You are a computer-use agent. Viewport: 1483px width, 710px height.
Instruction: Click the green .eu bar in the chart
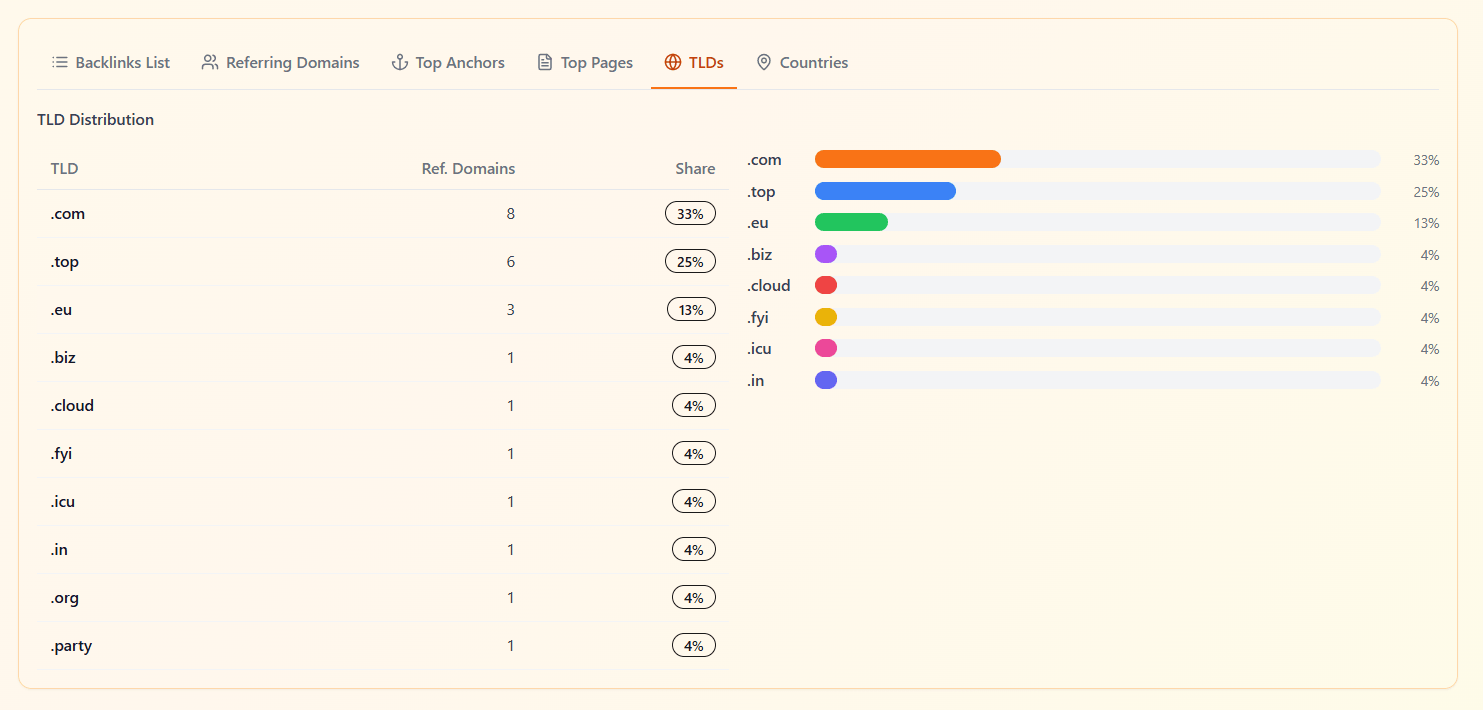tap(850, 221)
